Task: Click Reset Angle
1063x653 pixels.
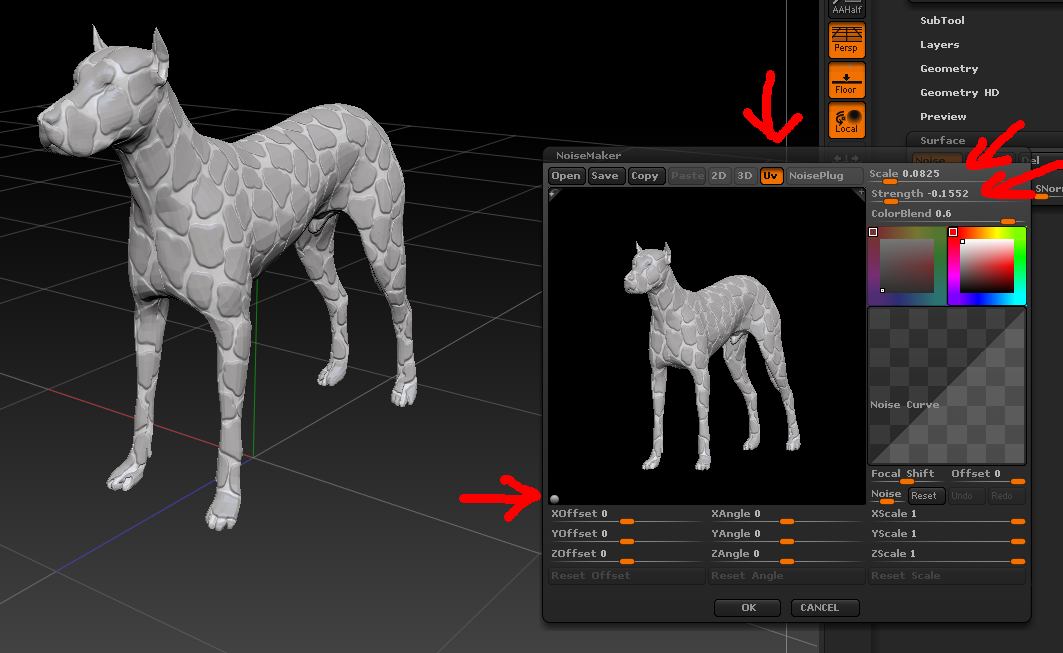Action: point(786,576)
